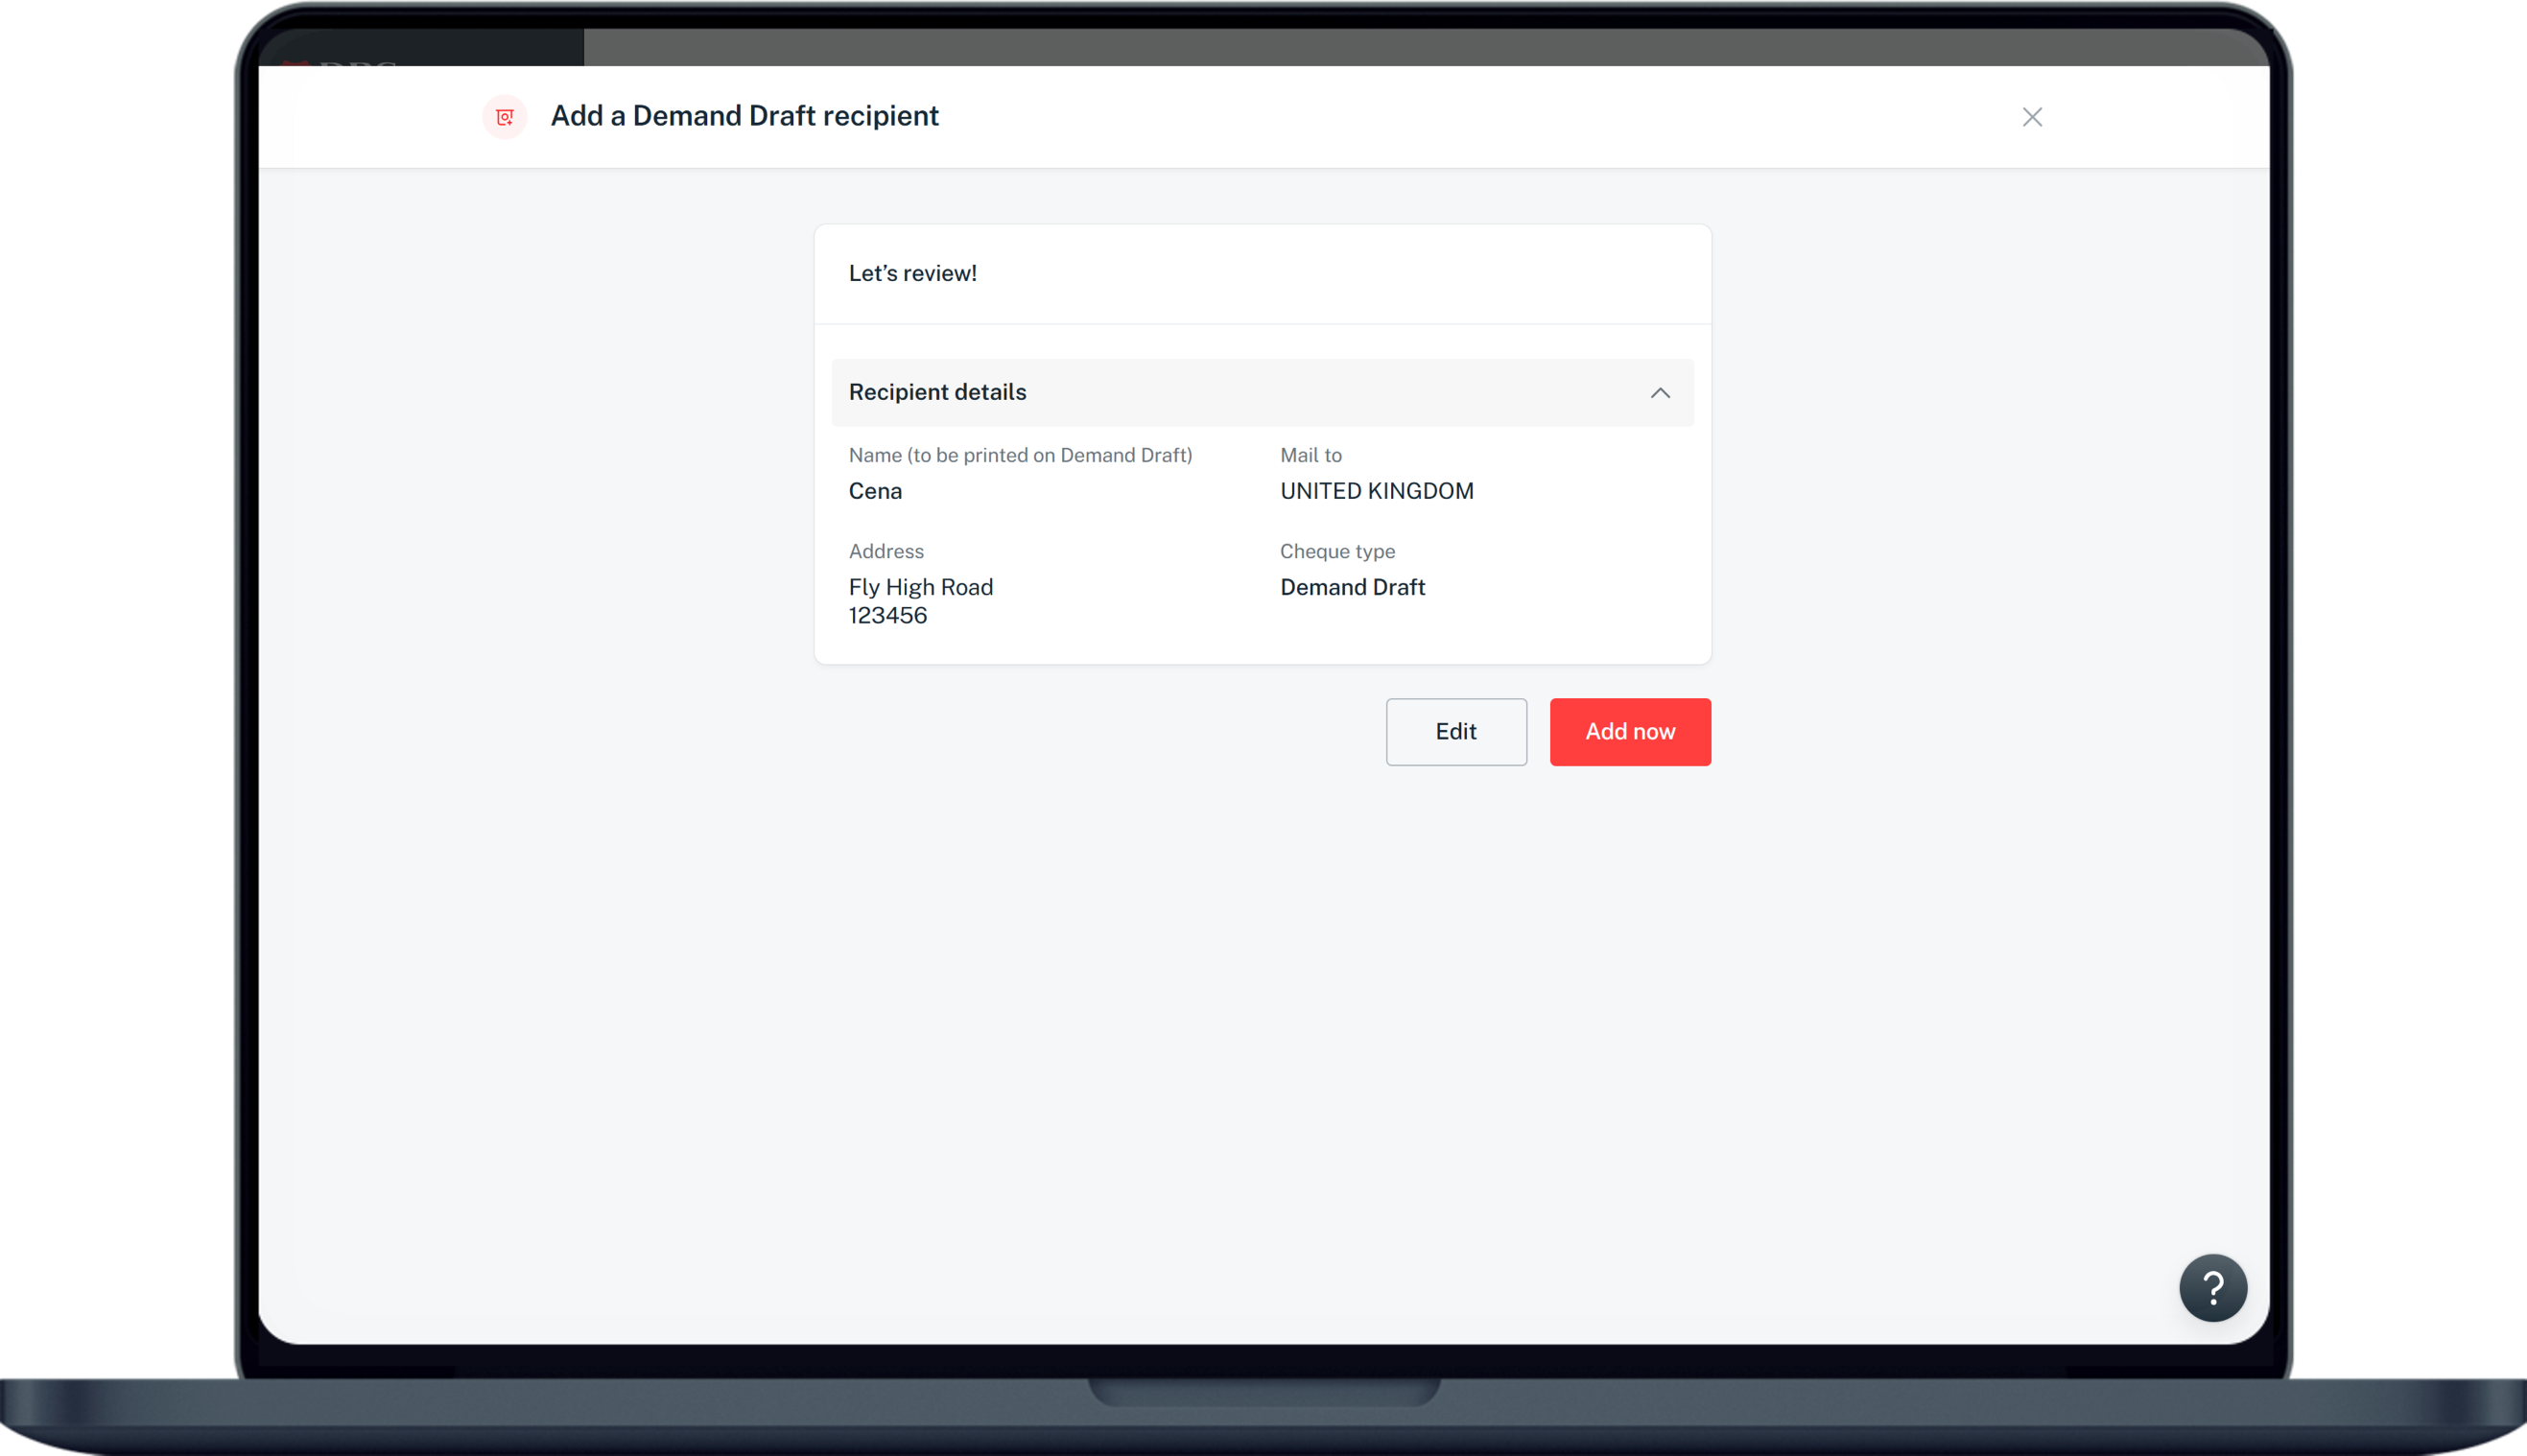Click the Fly High Road address line
The width and height of the screenshot is (2527, 1456).
click(x=920, y=587)
